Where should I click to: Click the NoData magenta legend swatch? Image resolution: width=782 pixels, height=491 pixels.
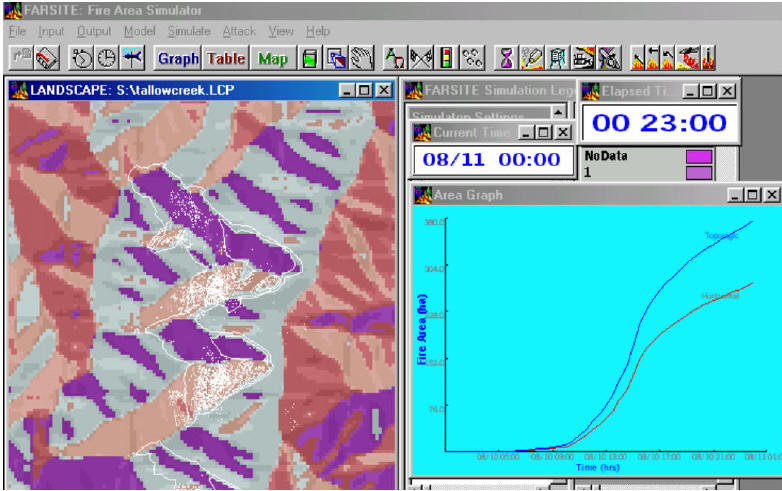coord(699,157)
